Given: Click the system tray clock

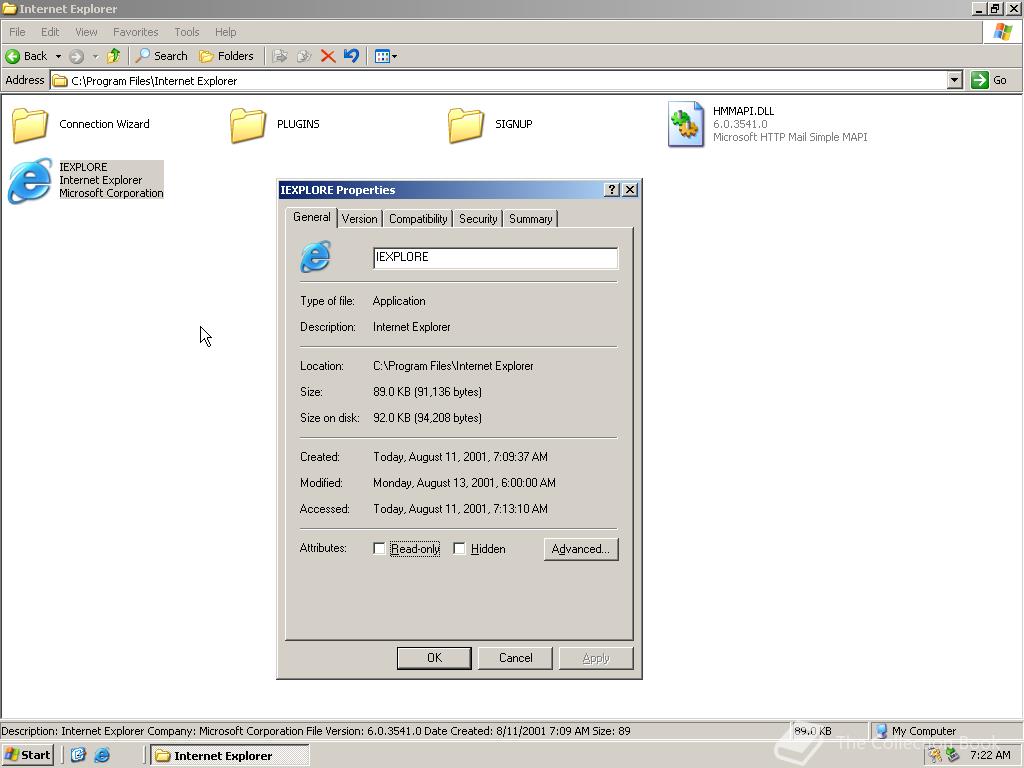Looking at the screenshot, I should (990, 756).
